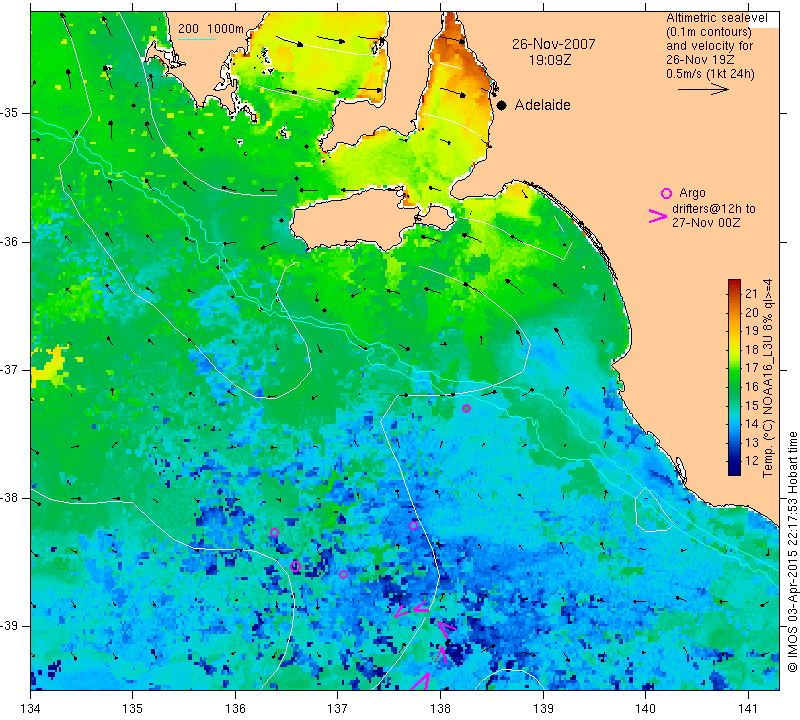Click latitude axis label -38

(x=10, y=498)
